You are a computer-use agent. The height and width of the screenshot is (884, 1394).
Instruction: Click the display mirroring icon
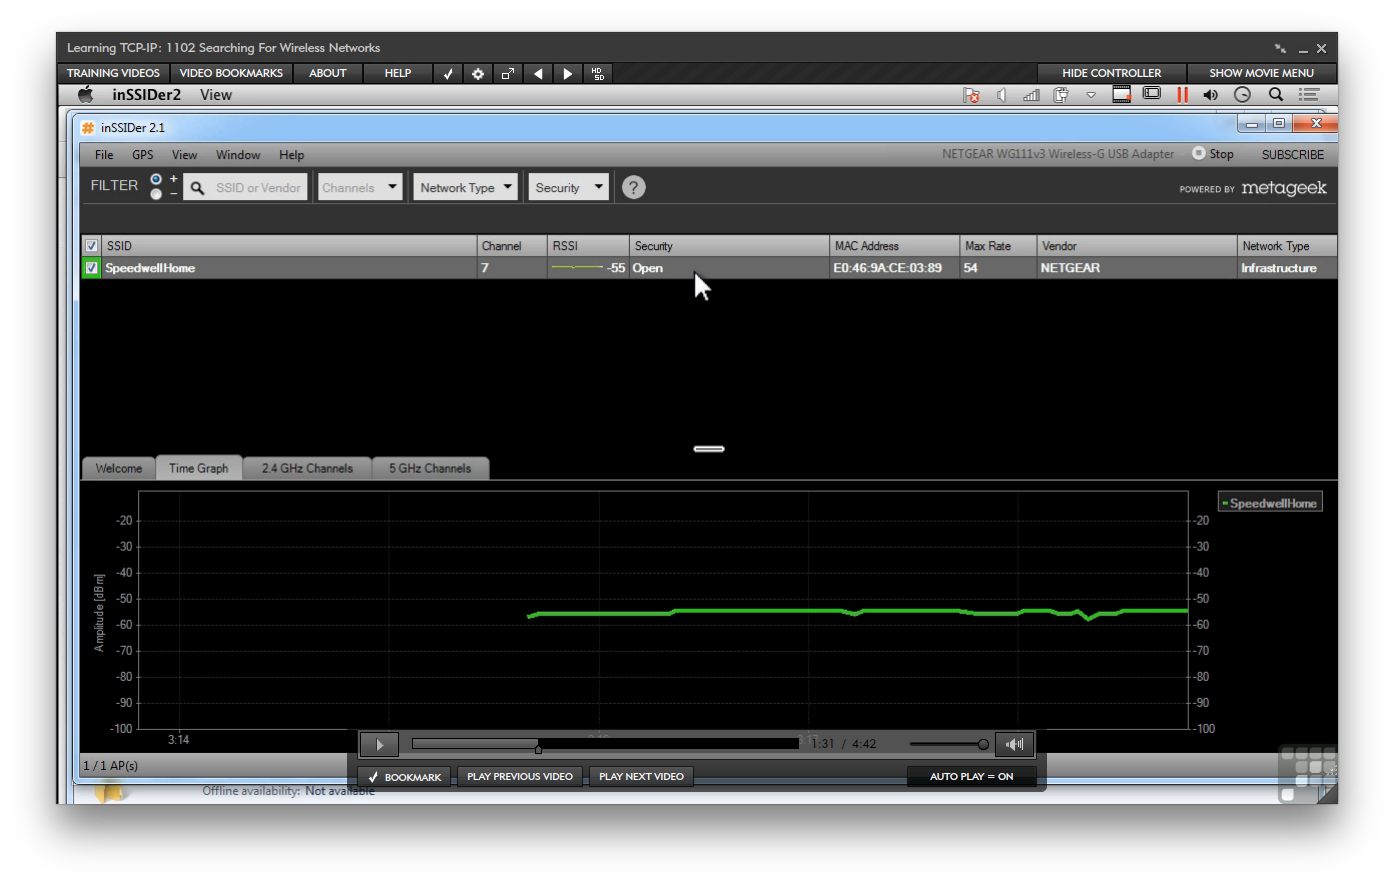point(1152,94)
